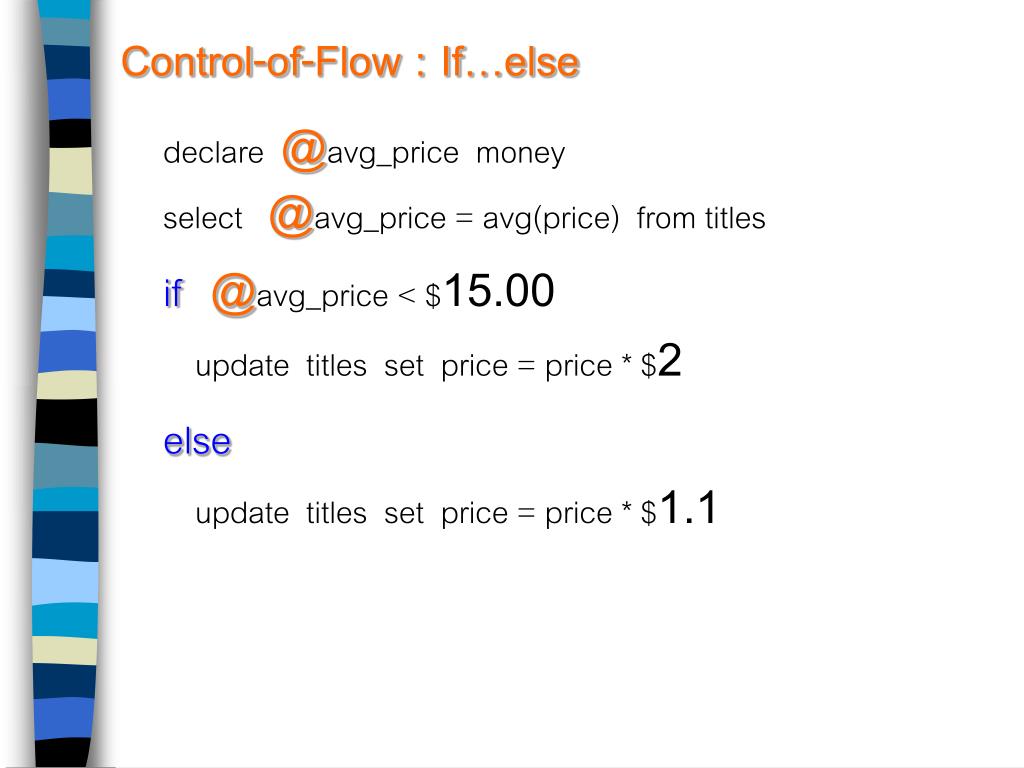Click the large number 2 multiplier
This screenshot has width=1024, height=768.
[x=669, y=360]
